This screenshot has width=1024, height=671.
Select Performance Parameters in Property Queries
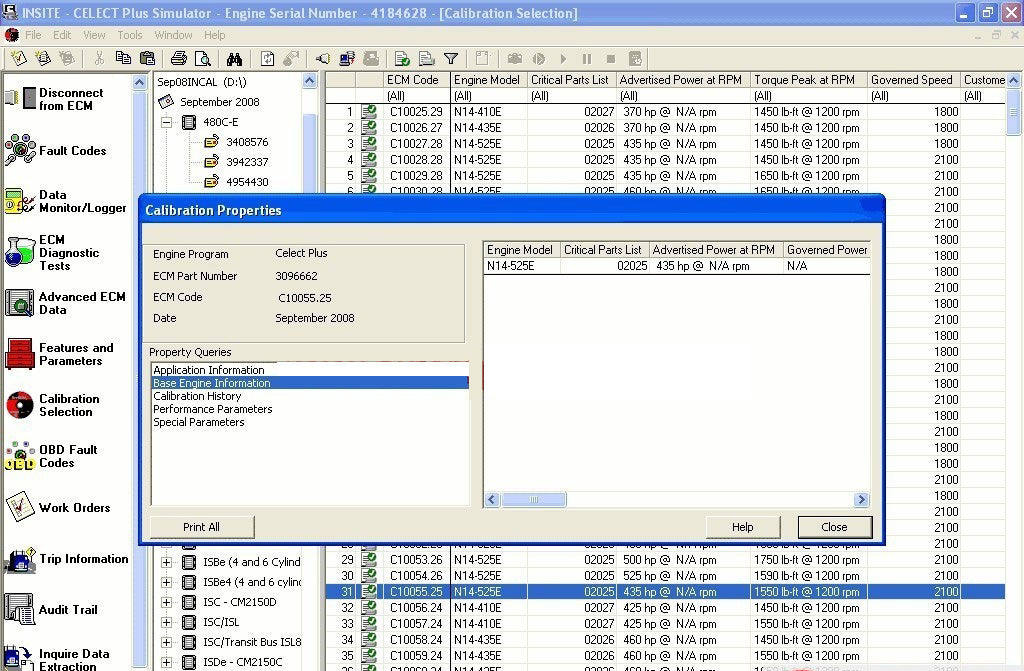click(213, 409)
